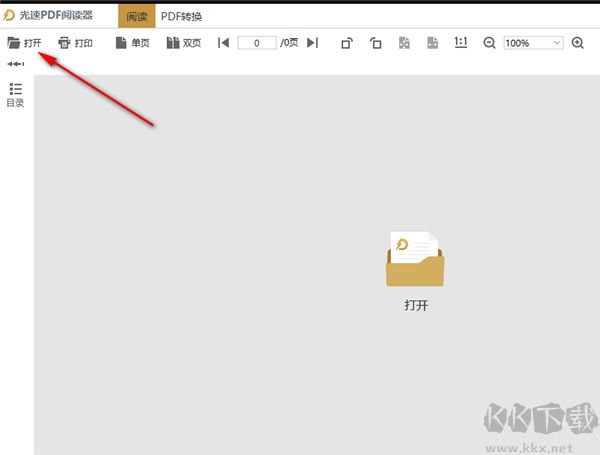
Task: Click the large 打开 folder in the center
Action: [415, 259]
